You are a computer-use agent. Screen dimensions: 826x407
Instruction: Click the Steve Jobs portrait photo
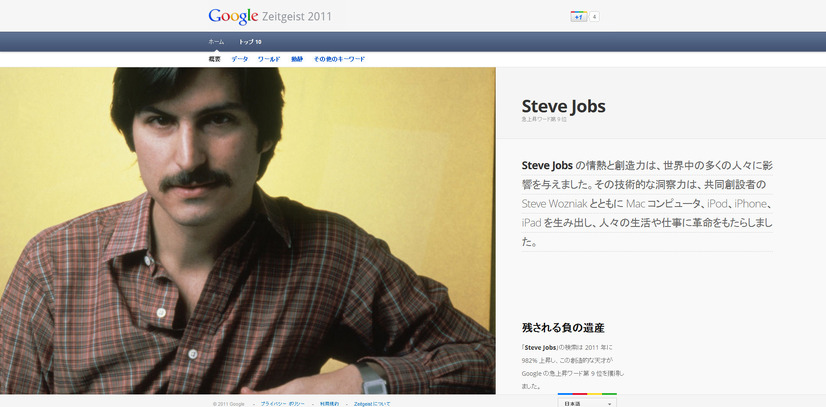tap(248, 231)
